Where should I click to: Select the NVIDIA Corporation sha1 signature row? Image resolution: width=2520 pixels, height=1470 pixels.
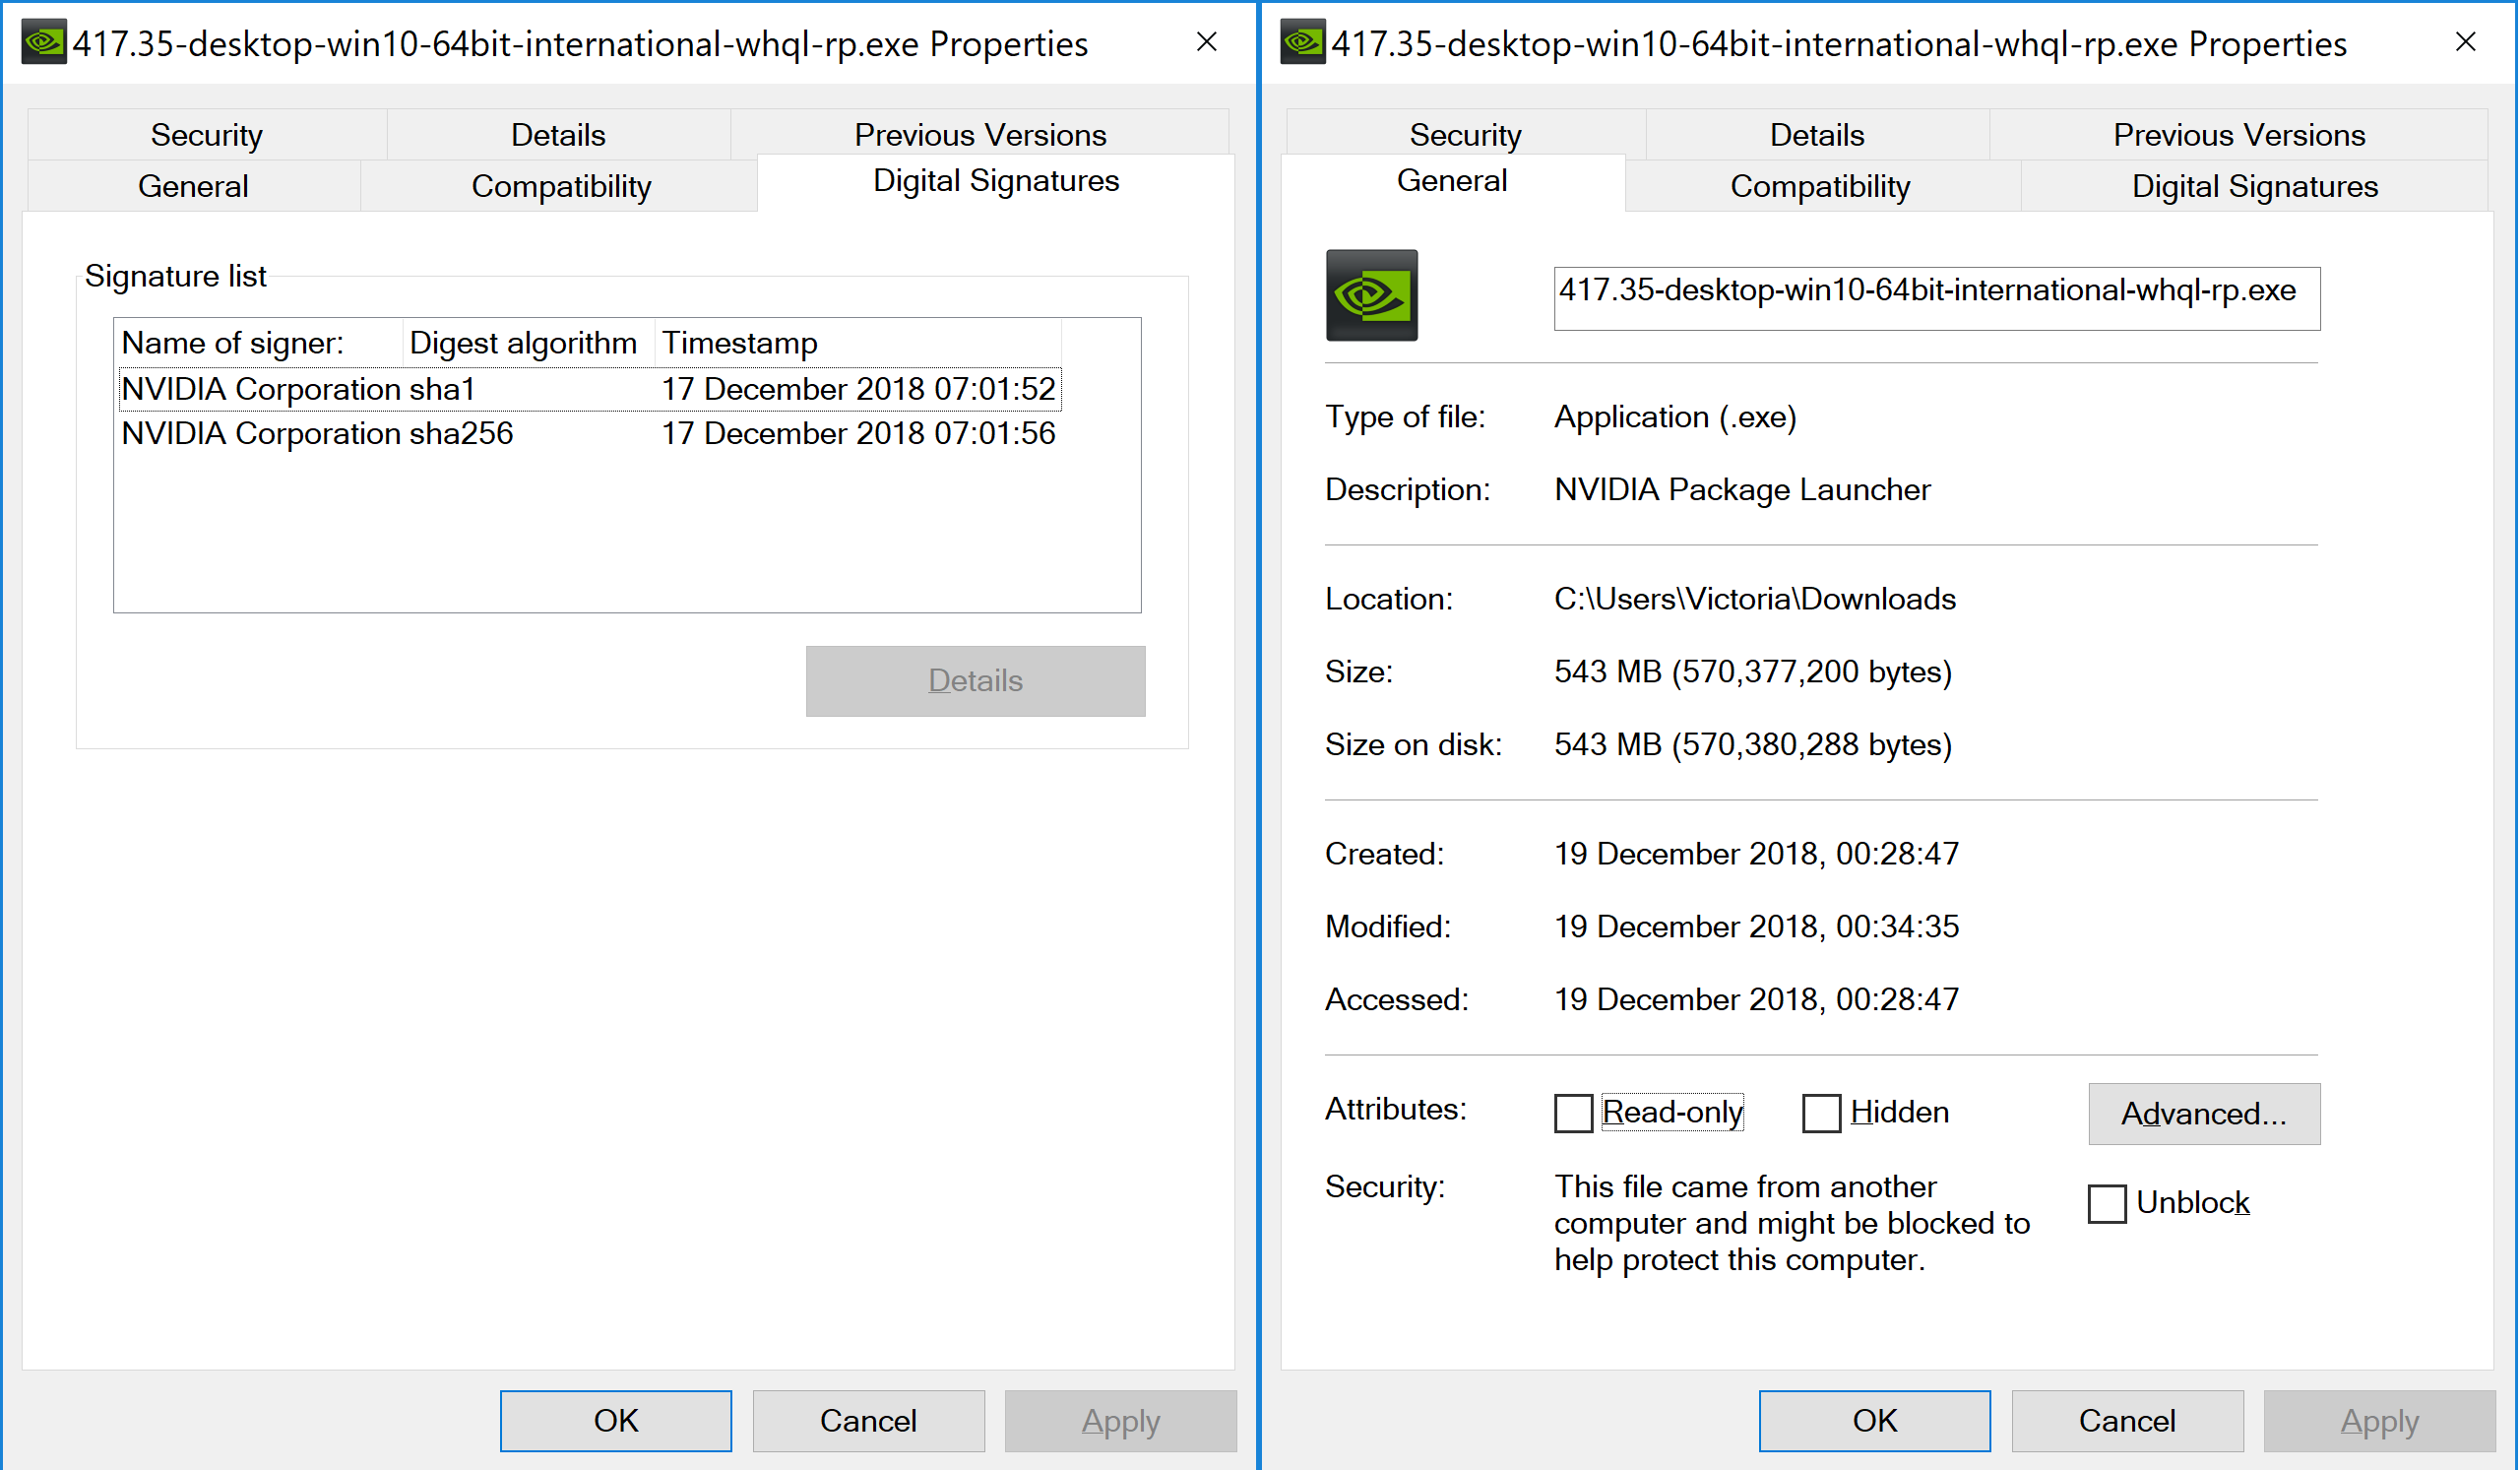589,389
